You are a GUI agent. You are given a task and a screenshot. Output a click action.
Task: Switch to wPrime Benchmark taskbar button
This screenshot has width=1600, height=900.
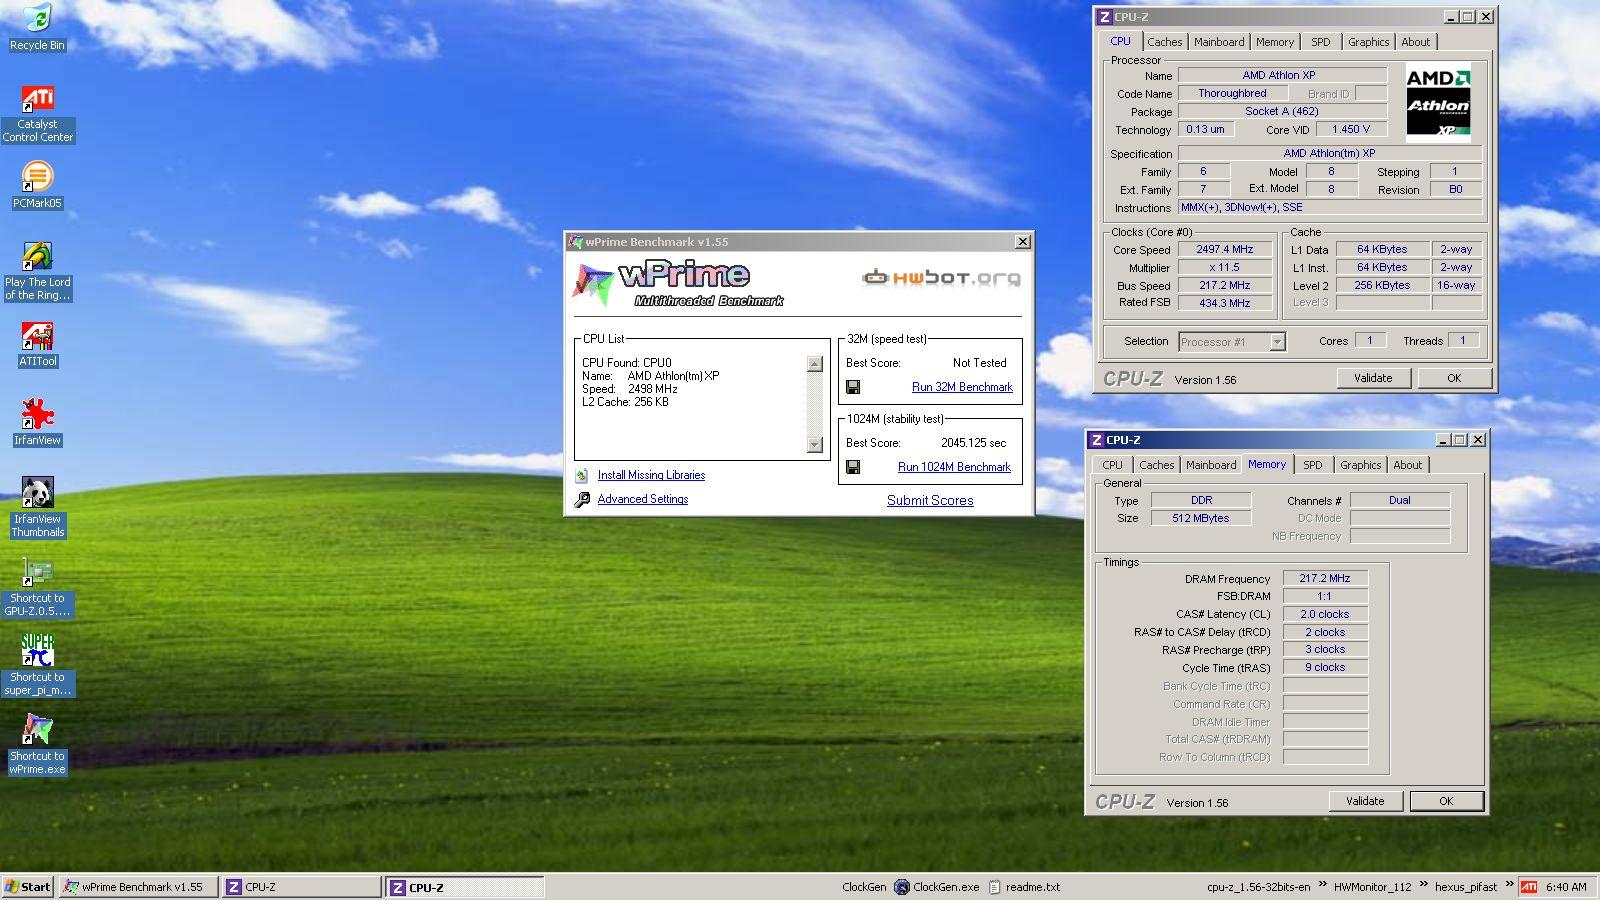(x=138, y=887)
